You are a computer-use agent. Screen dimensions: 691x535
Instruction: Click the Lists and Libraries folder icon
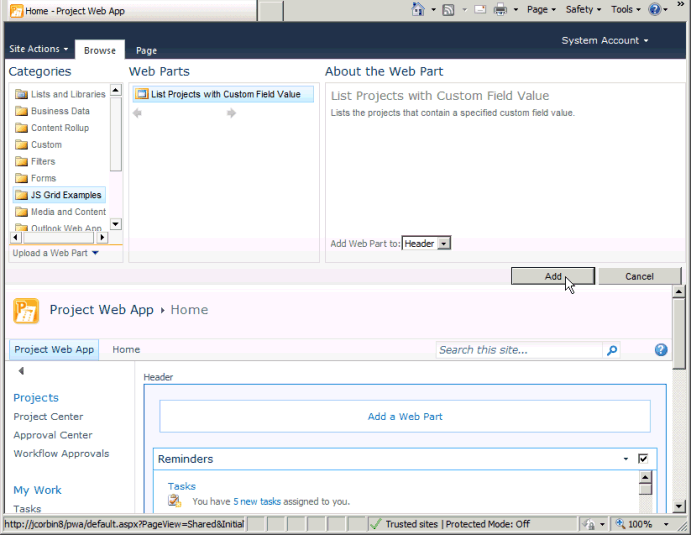tap(21, 94)
